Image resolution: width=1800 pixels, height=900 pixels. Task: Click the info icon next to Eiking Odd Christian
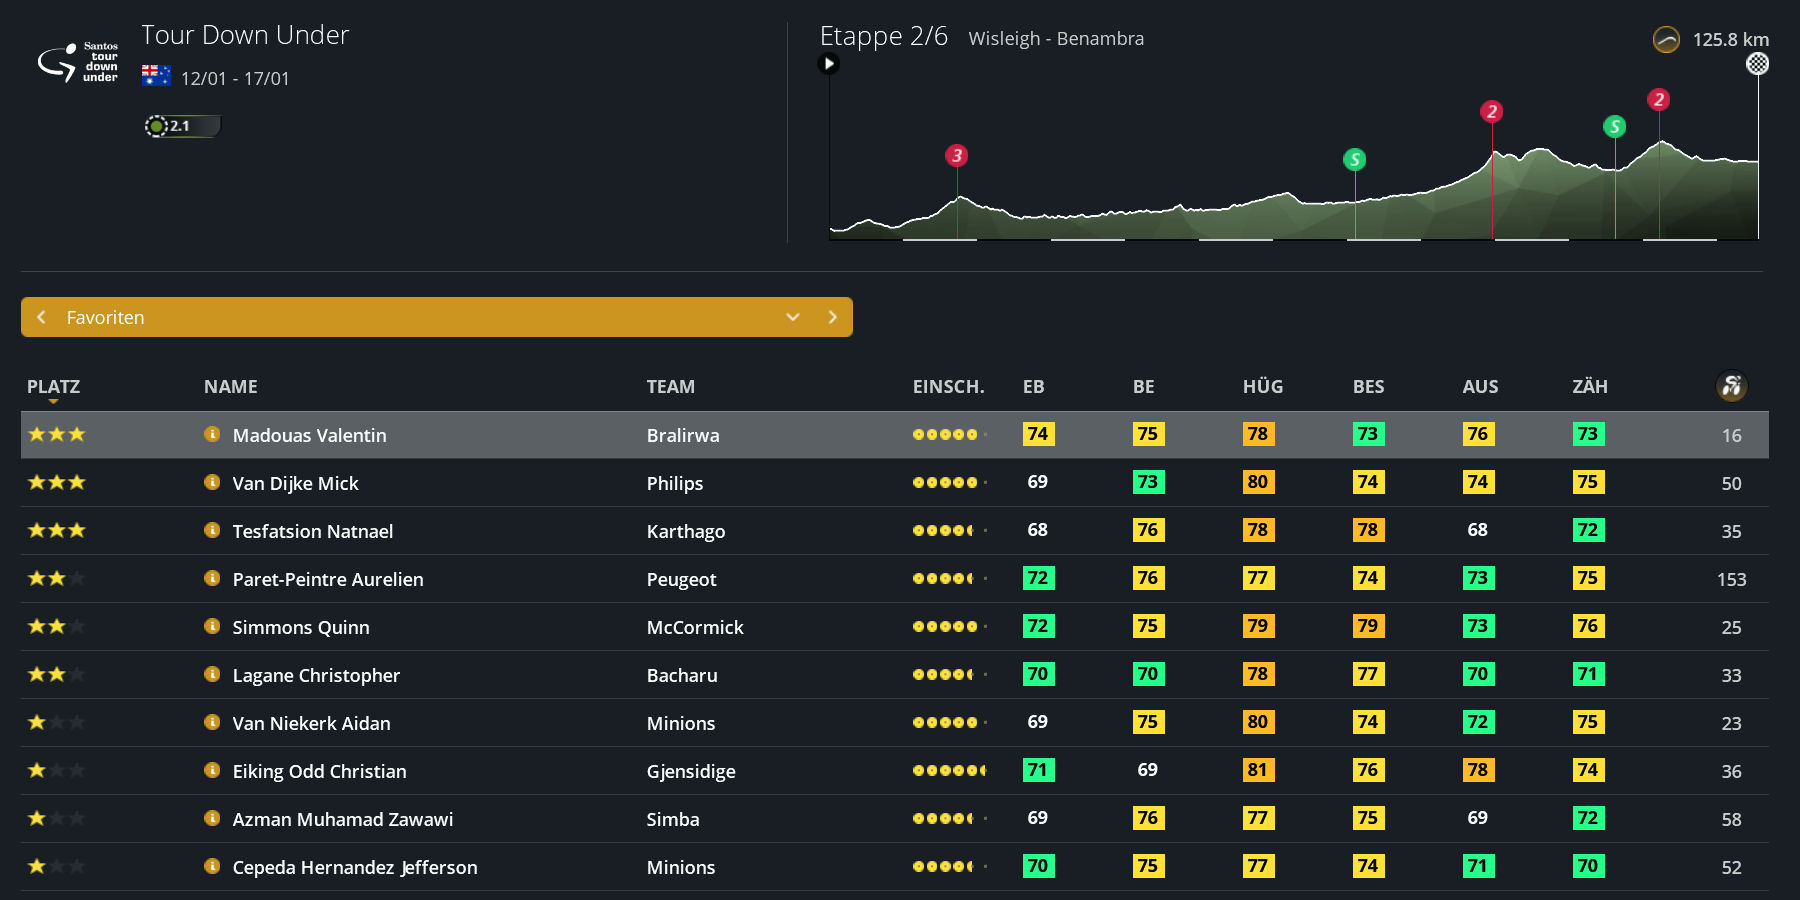tap(212, 770)
